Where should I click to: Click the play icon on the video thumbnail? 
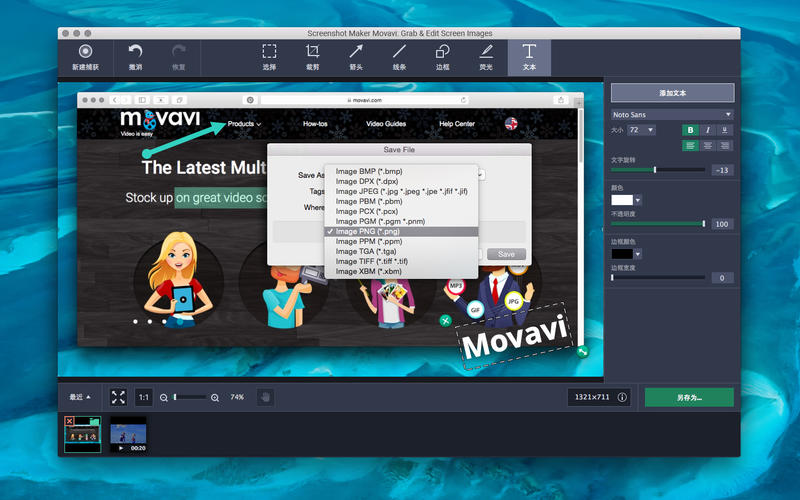(121, 448)
